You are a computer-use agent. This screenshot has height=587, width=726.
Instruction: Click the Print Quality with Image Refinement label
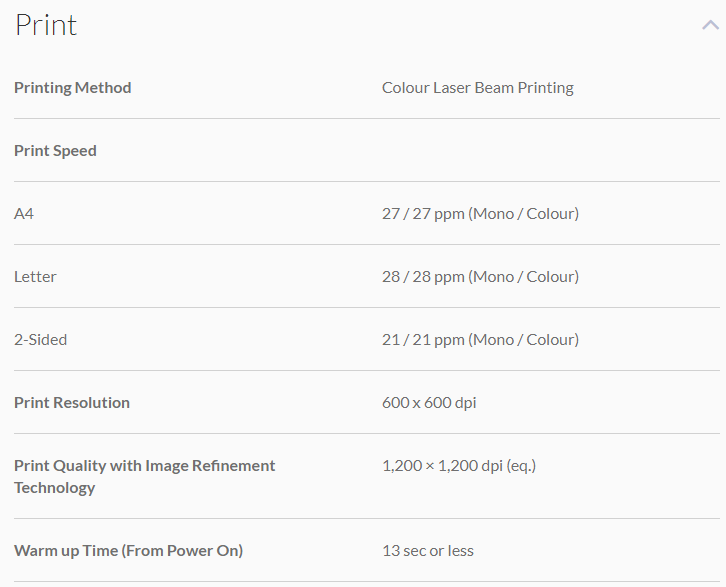coord(144,465)
